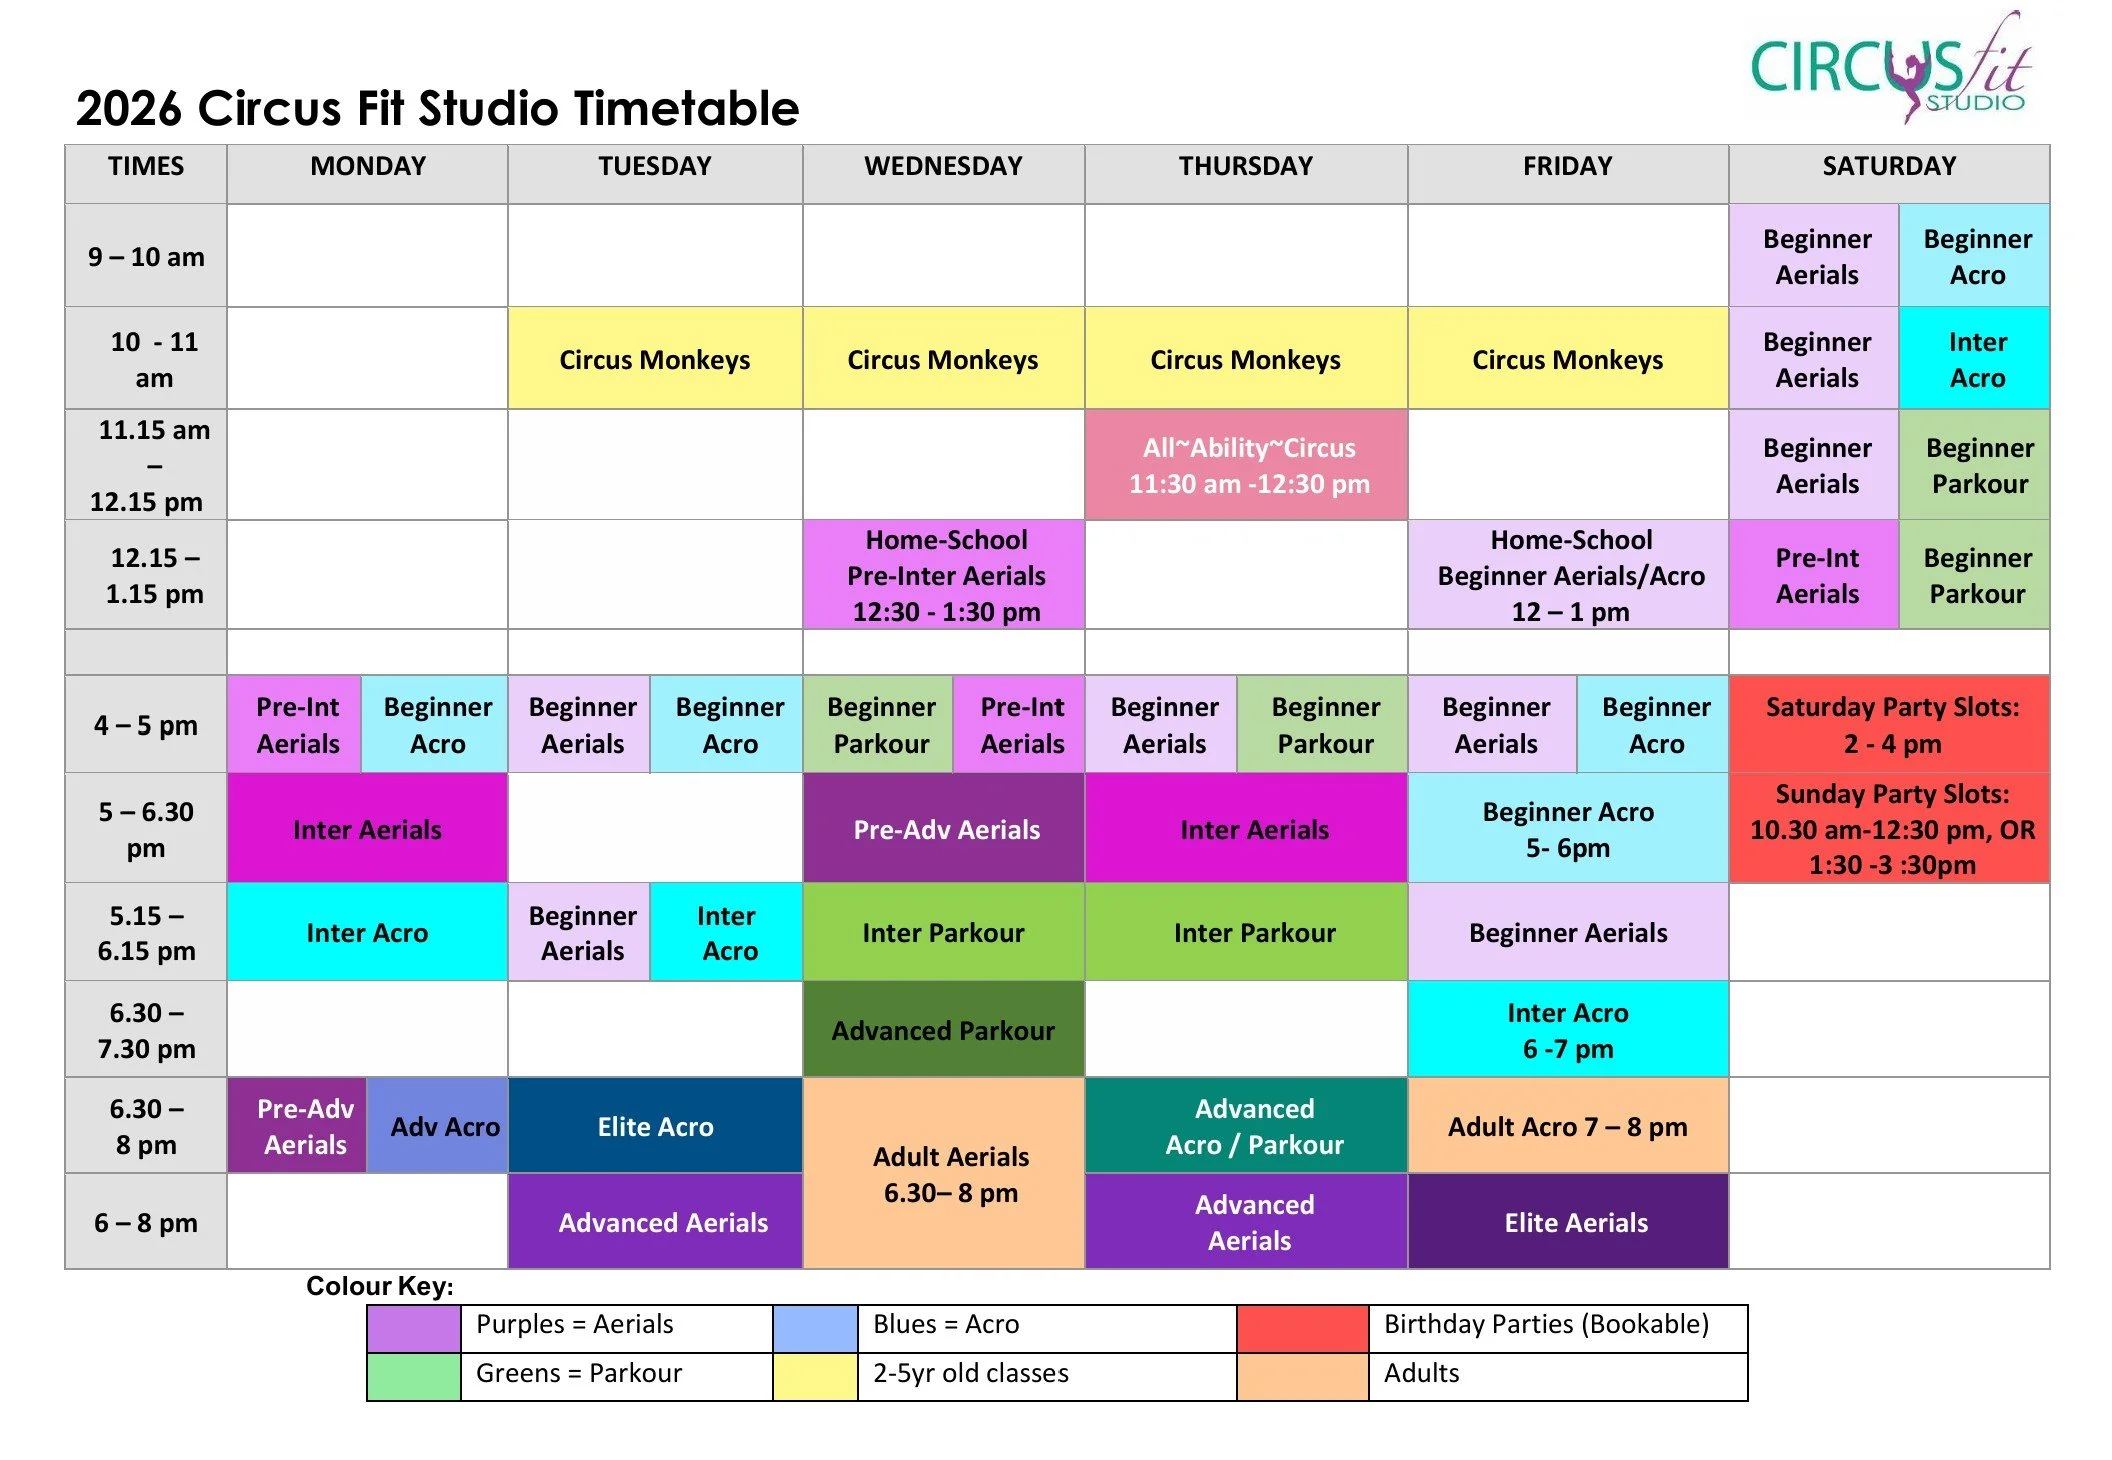The height and width of the screenshot is (1460, 2112).
Task: Click Tuesday's Circus Monkeys class cell
Action: click(x=654, y=359)
